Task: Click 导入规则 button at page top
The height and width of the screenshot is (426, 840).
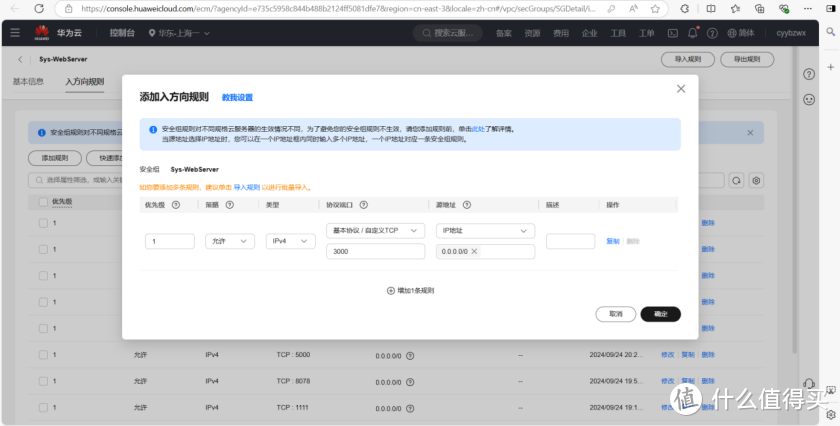Action: pos(688,59)
